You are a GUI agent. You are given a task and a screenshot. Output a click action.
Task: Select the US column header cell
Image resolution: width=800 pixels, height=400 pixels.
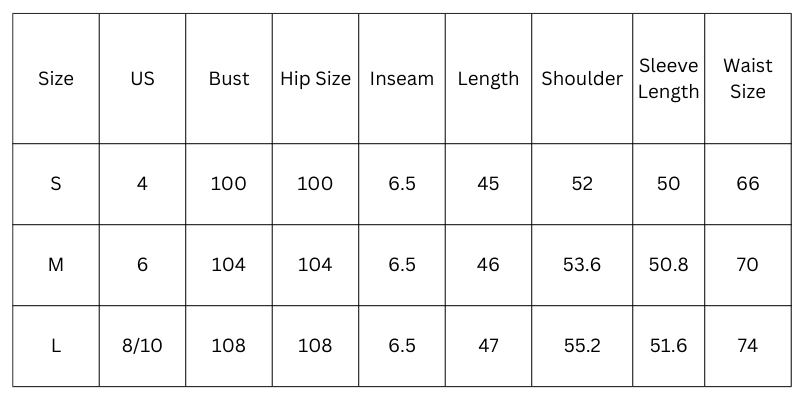[x=142, y=79]
